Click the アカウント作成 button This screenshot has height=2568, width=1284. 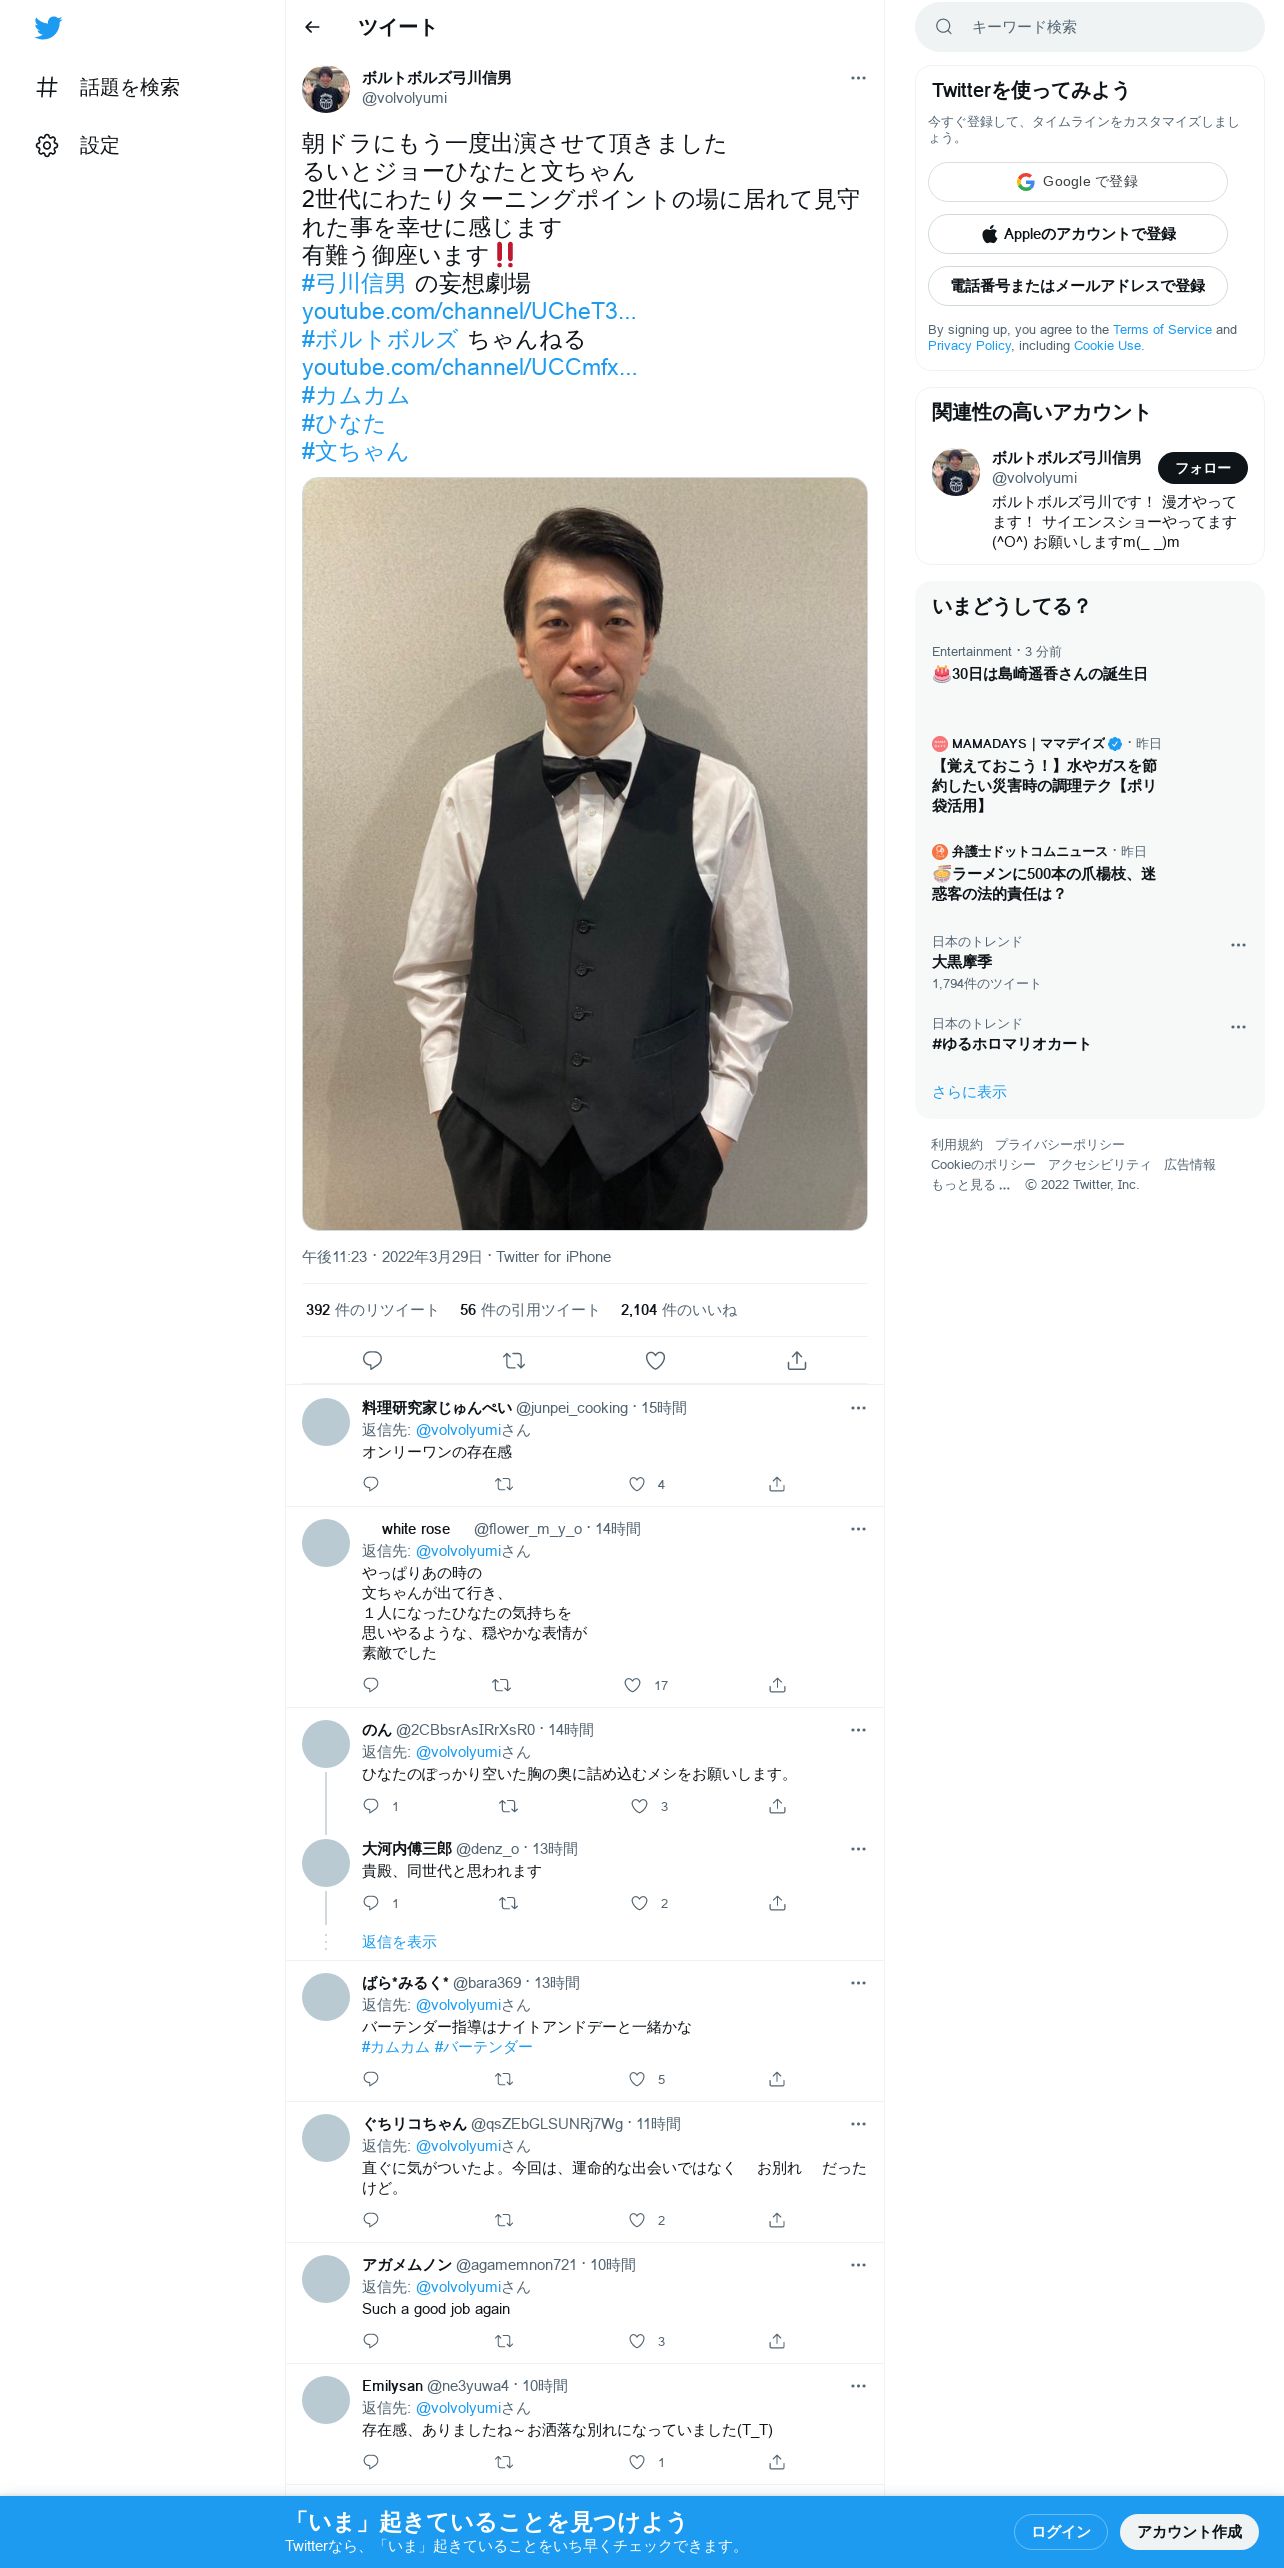click(1189, 2531)
